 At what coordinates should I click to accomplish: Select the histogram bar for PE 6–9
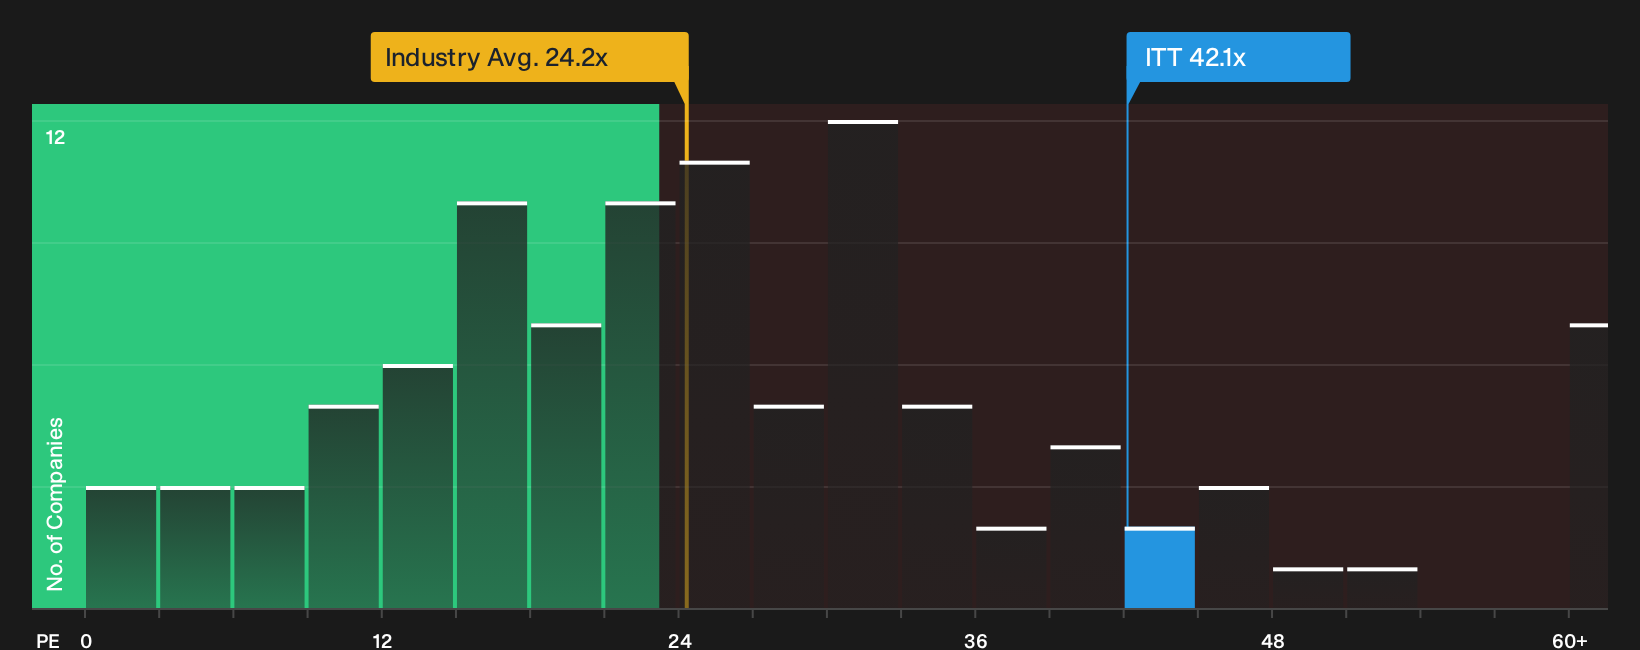coord(269,547)
